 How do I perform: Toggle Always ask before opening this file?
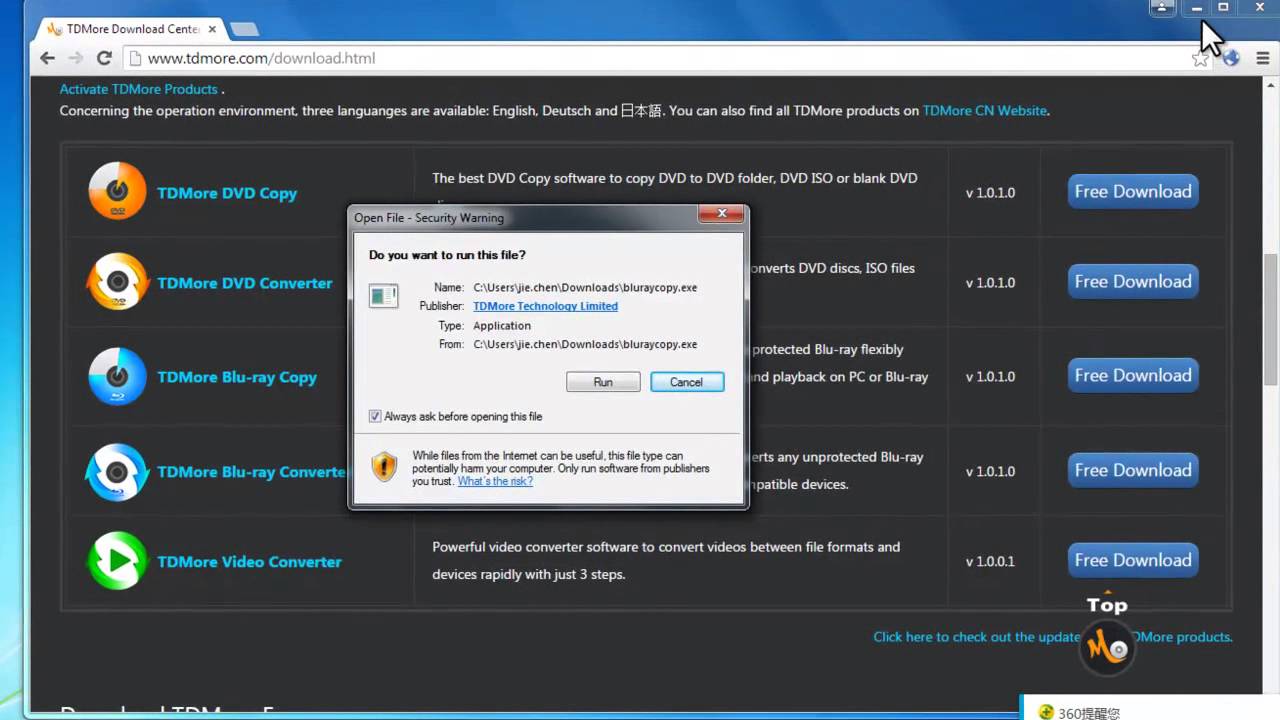tap(375, 416)
